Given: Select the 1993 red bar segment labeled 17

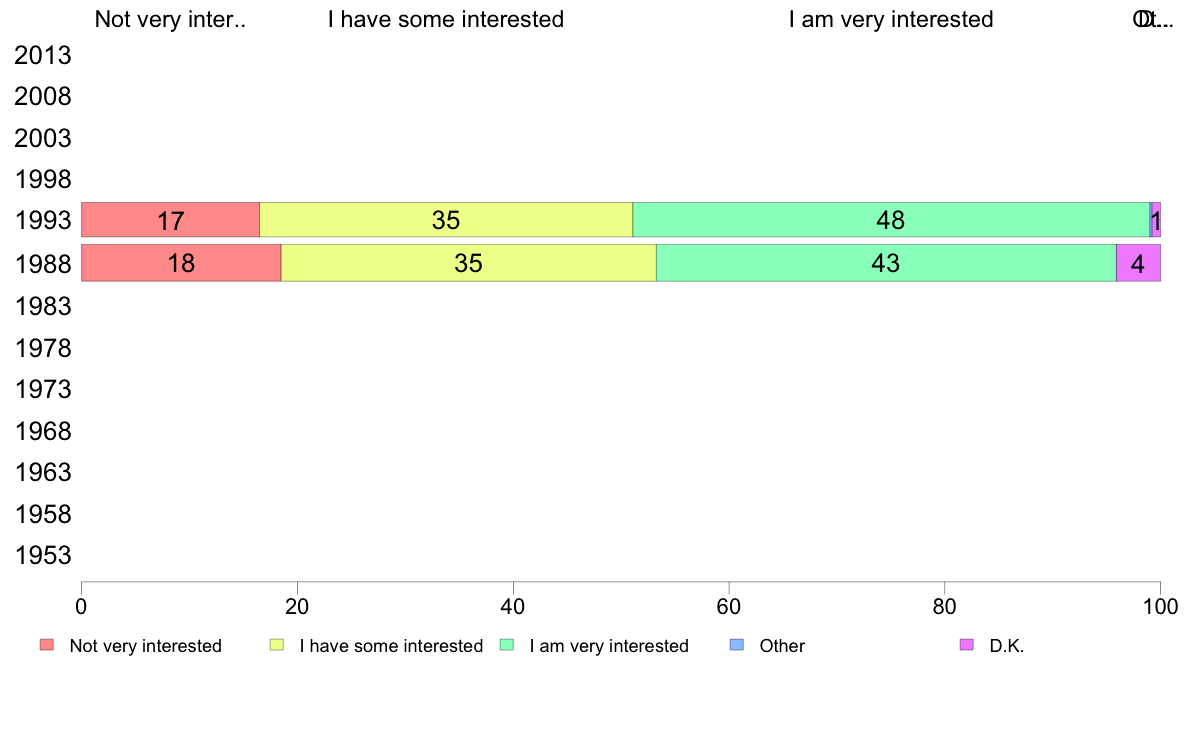Looking at the screenshot, I should [170, 220].
